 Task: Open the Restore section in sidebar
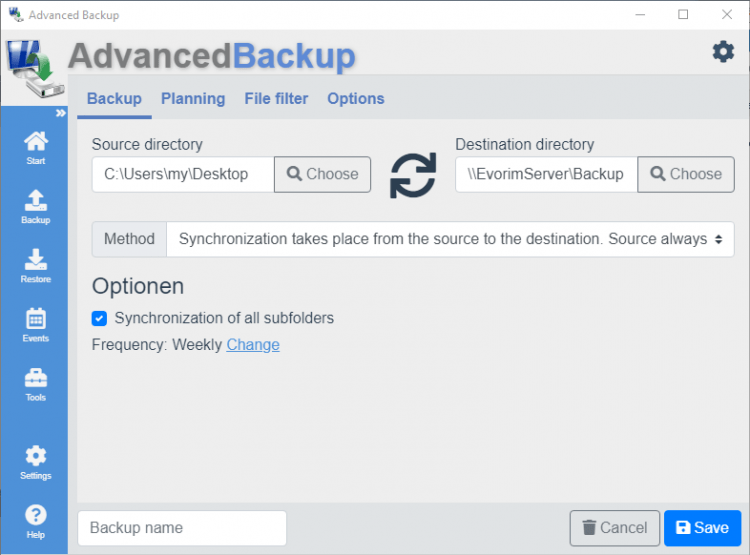[35, 266]
